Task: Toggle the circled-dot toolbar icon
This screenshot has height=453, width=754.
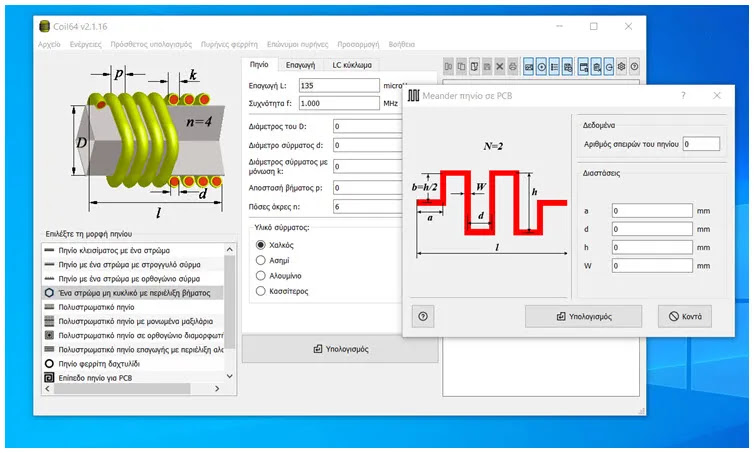Action: click(x=541, y=67)
